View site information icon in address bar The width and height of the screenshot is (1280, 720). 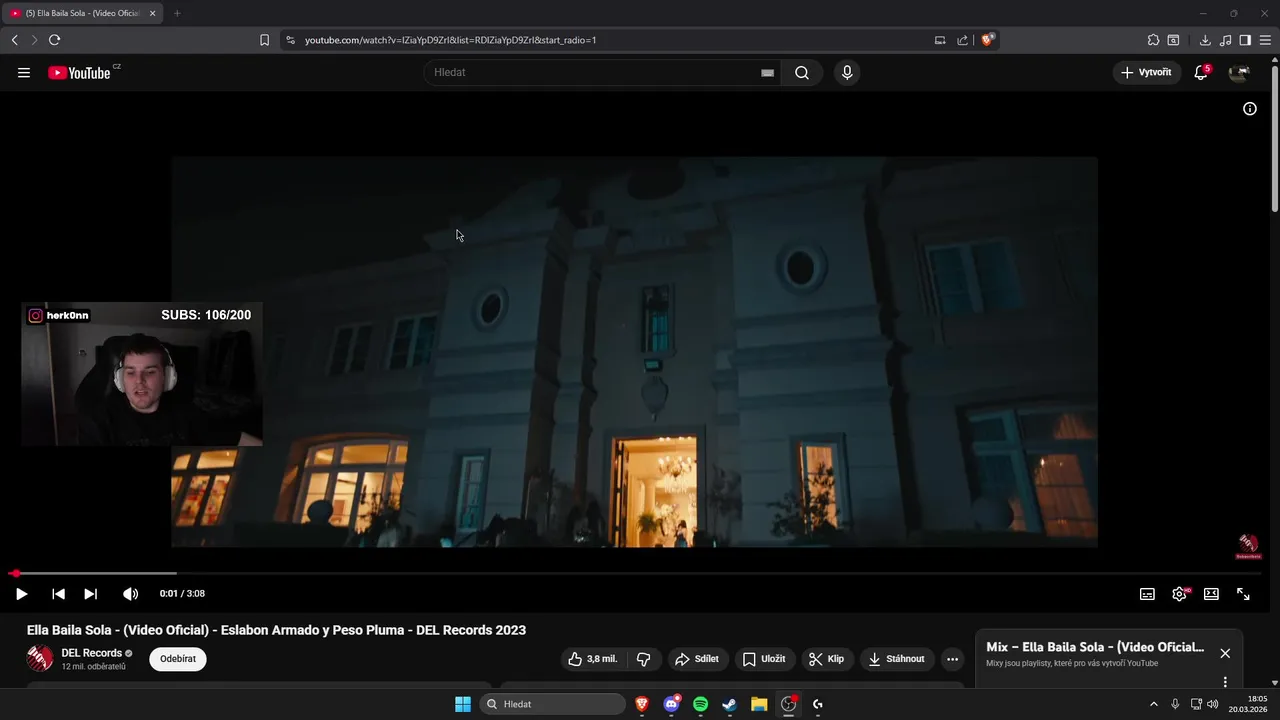(290, 40)
